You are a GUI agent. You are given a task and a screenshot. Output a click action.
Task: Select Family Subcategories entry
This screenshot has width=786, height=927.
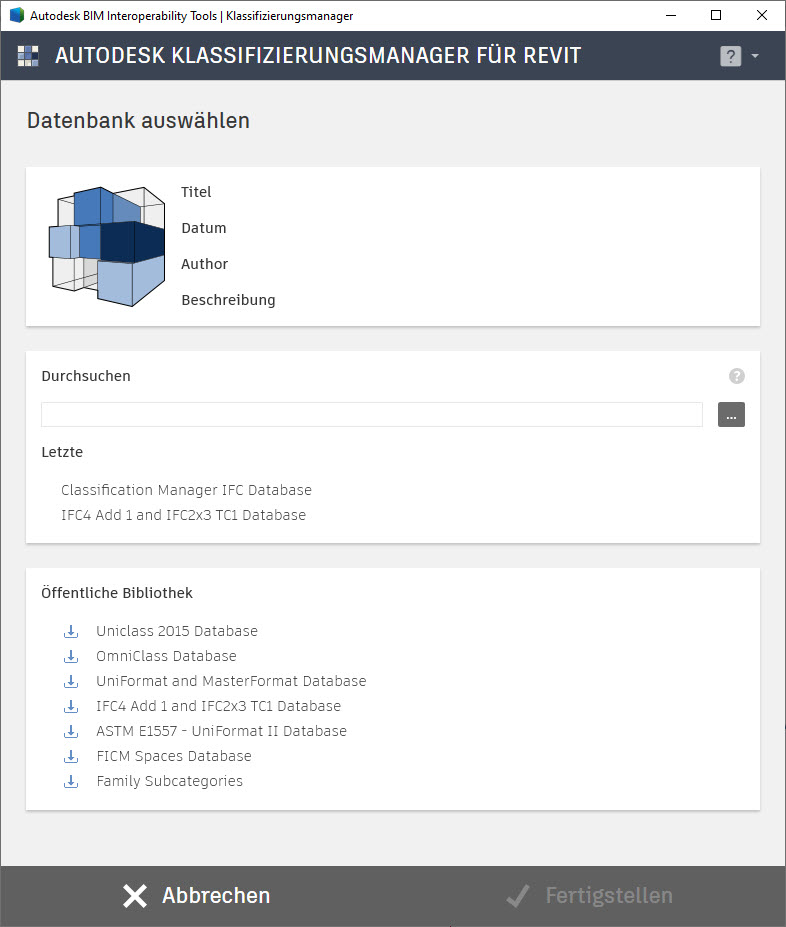pos(170,781)
